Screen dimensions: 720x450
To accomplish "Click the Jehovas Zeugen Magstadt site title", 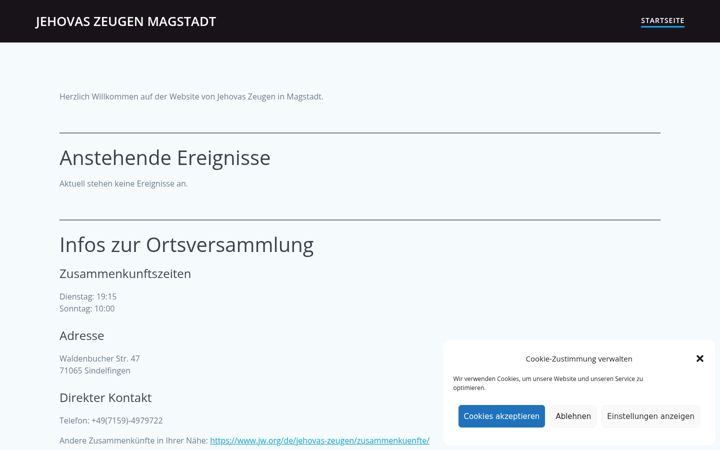I will coord(126,22).
